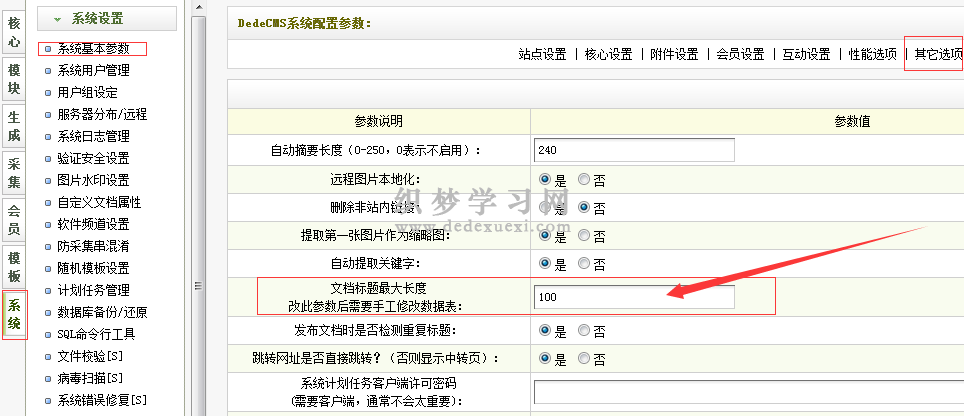
Task: Click the sidebar vertical scrollbar grip
Action: click(199, 285)
